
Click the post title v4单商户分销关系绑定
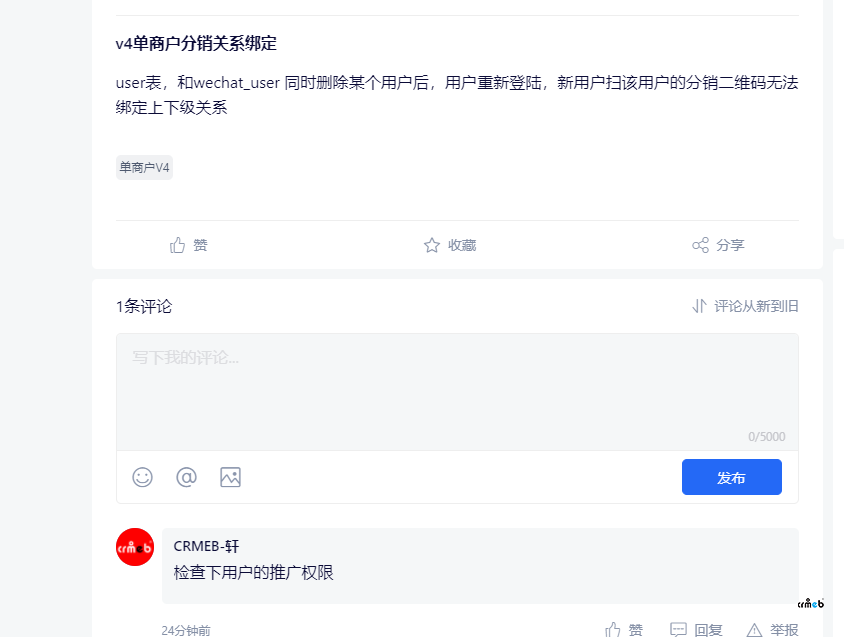196,44
